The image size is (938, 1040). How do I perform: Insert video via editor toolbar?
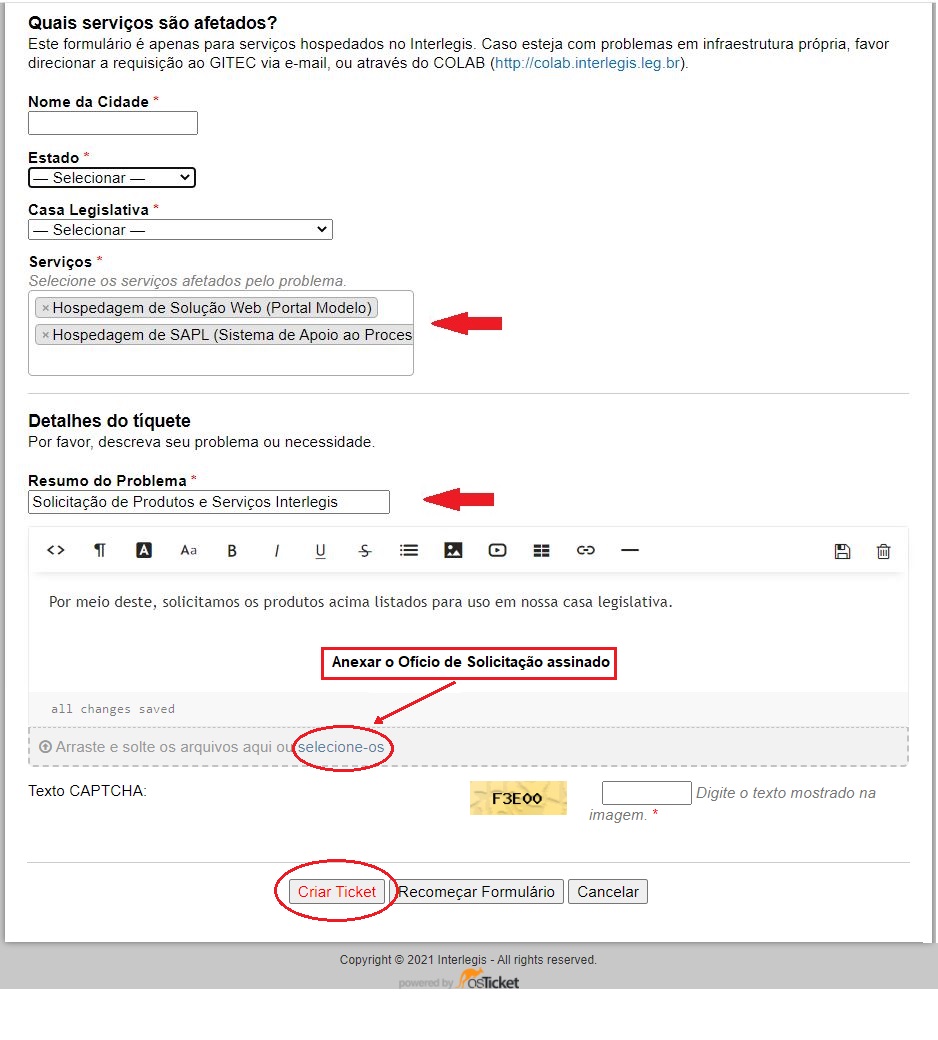497,550
